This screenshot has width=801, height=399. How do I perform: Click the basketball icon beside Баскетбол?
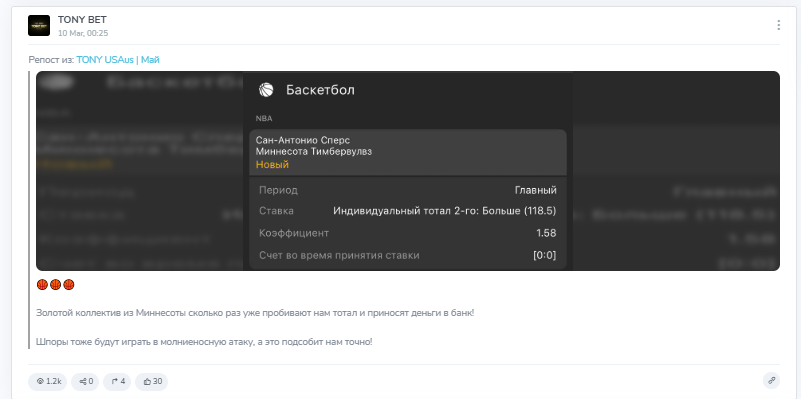pos(266,90)
